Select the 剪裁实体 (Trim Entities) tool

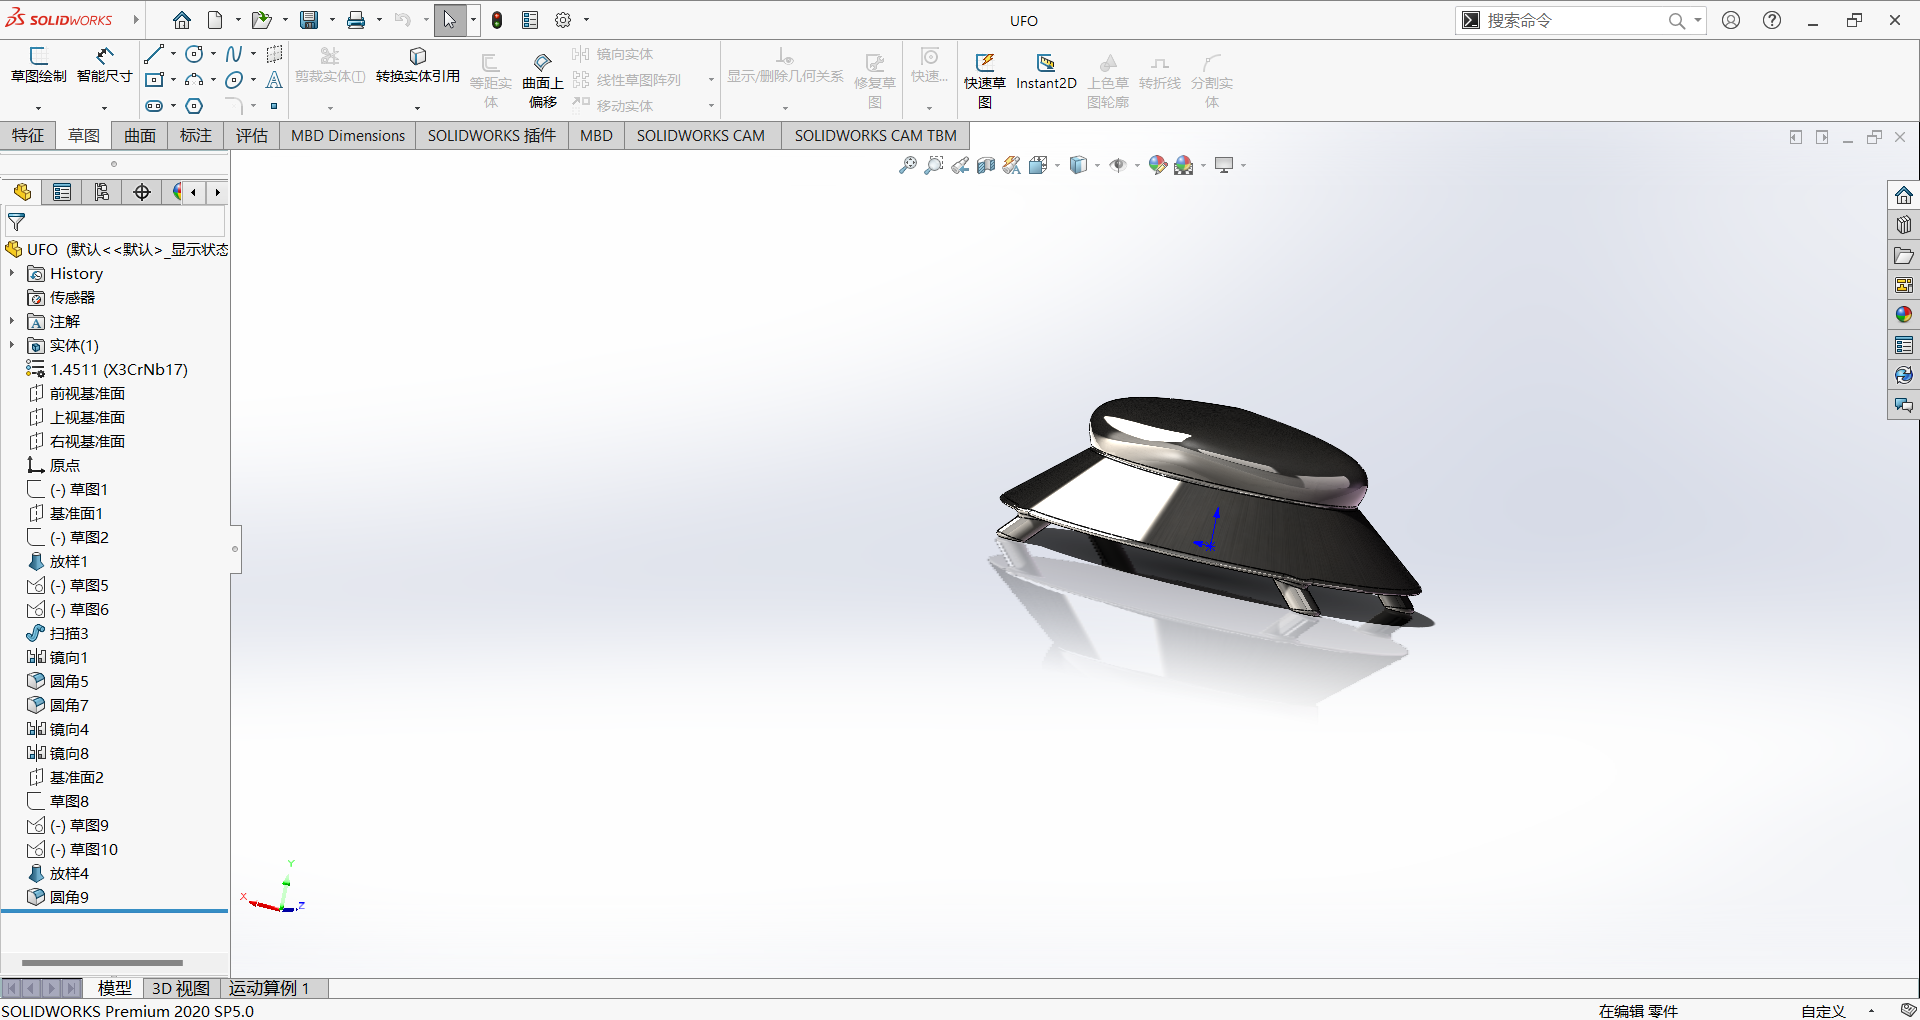tap(330, 69)
